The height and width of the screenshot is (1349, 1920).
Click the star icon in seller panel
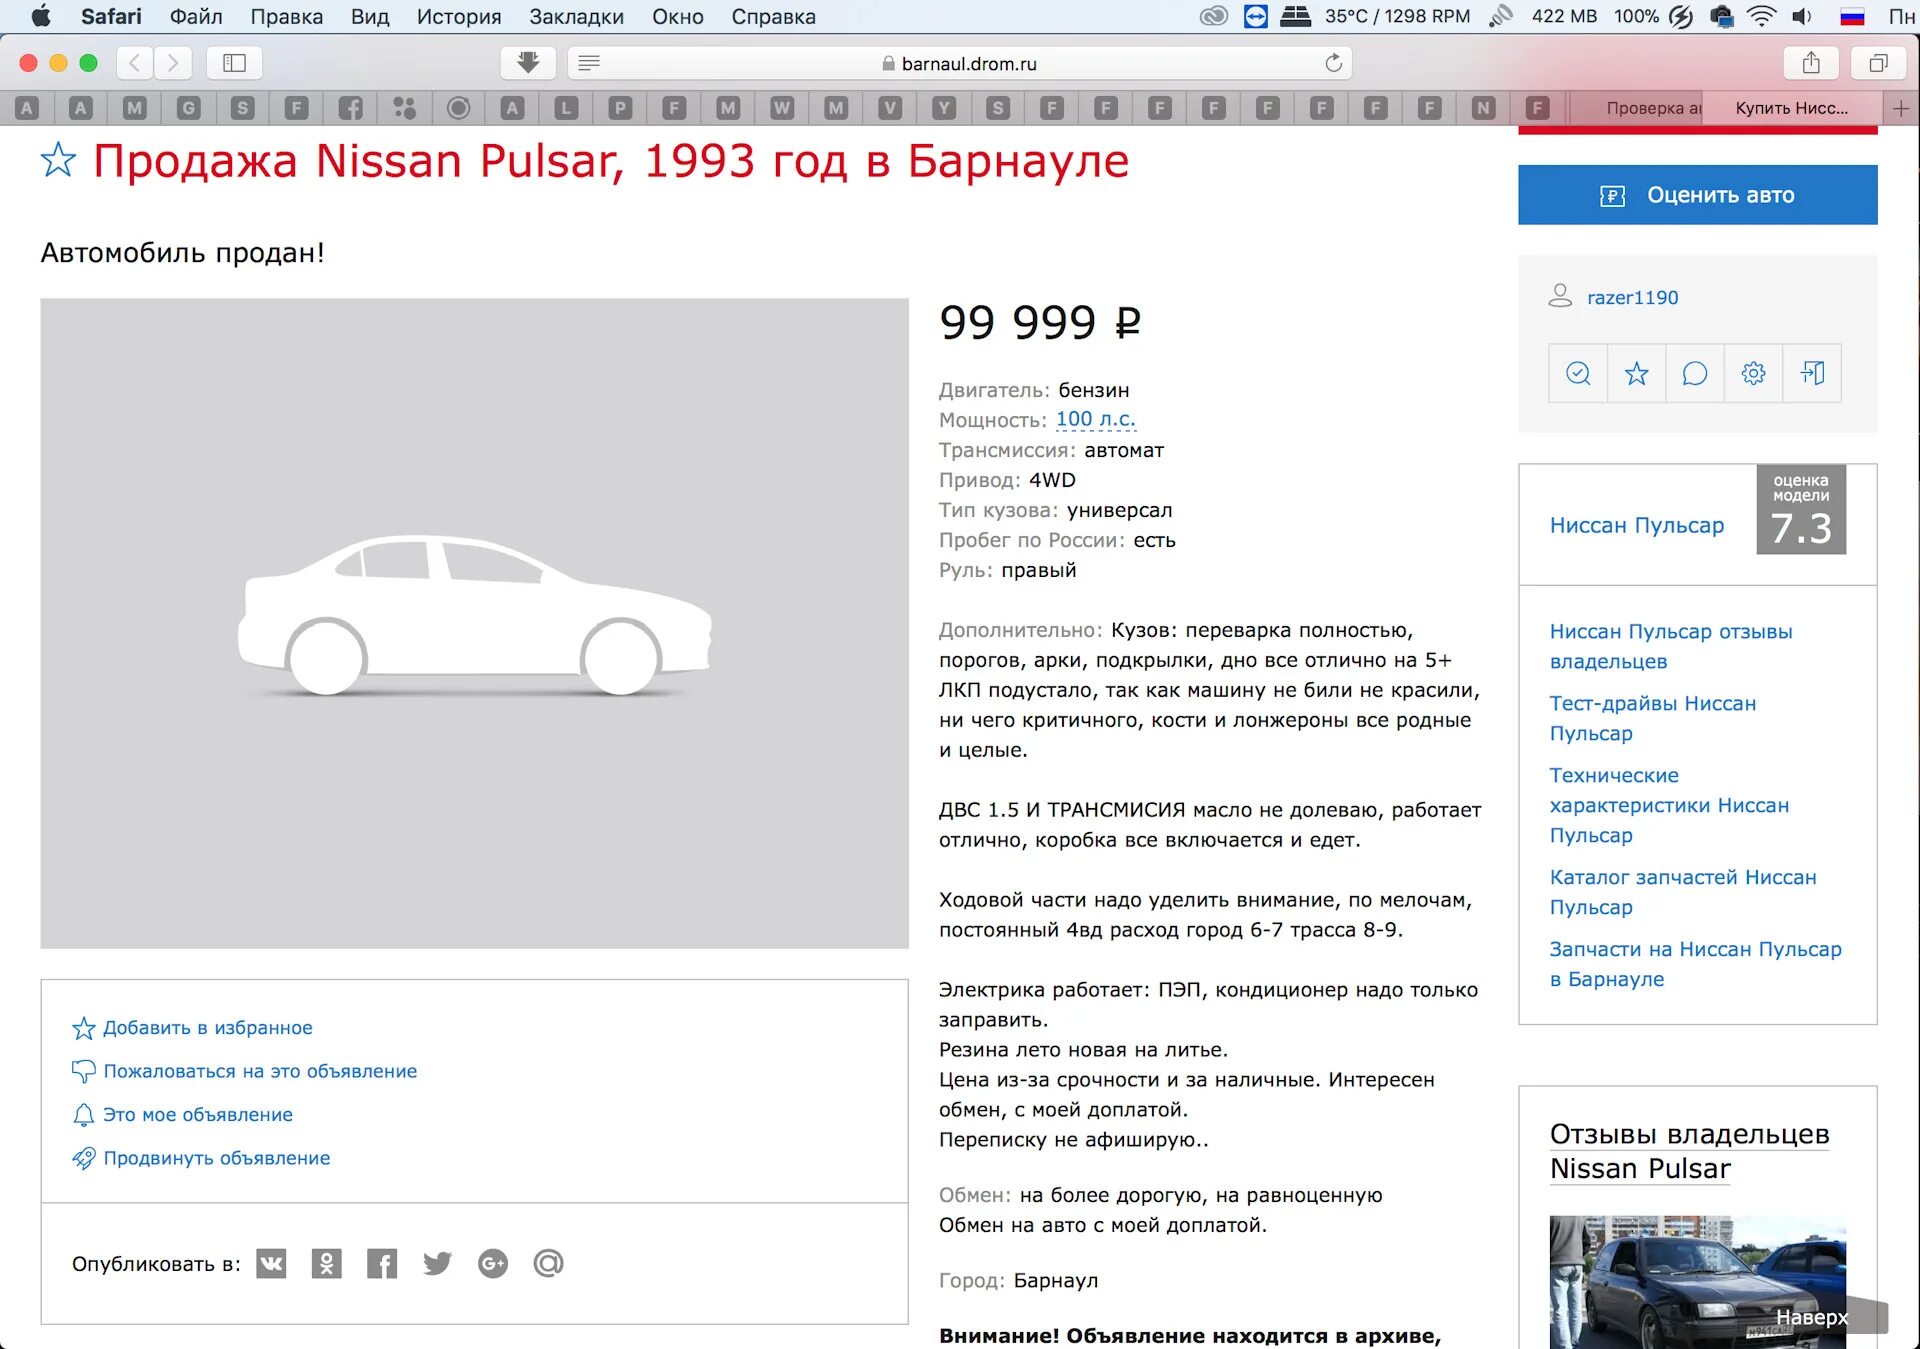(x=1636, y=373)
